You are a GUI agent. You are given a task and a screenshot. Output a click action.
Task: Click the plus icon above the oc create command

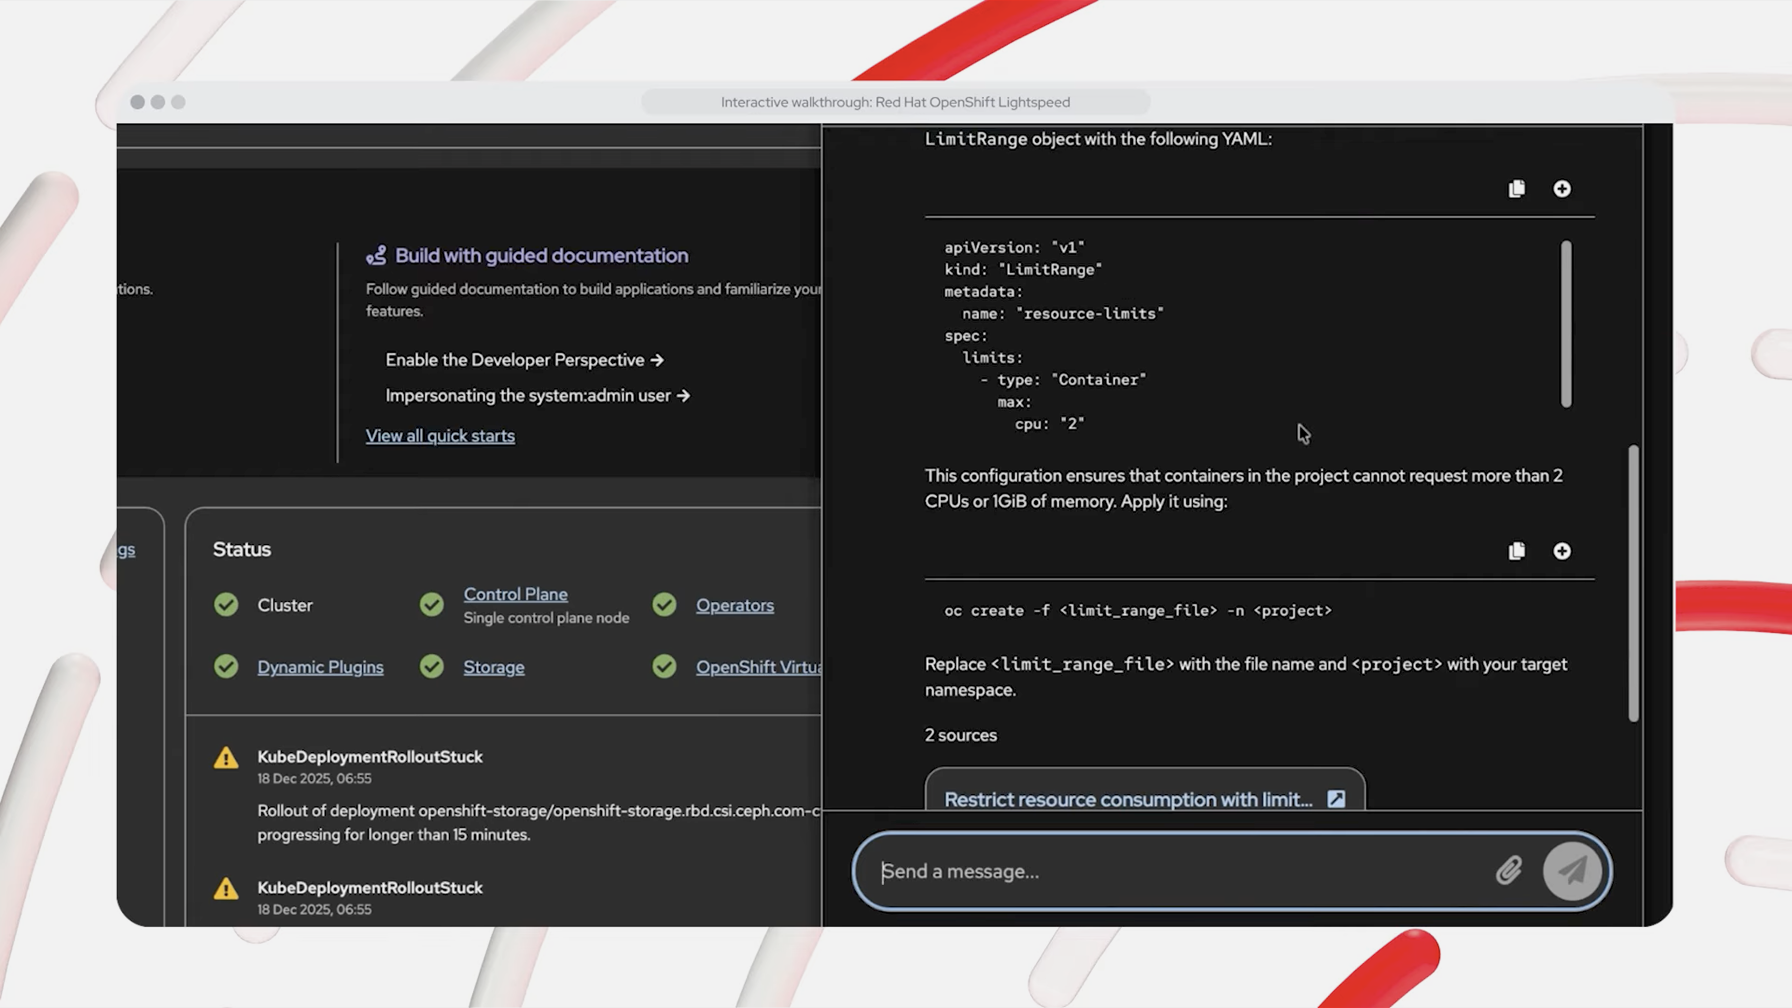point(1562,551)
